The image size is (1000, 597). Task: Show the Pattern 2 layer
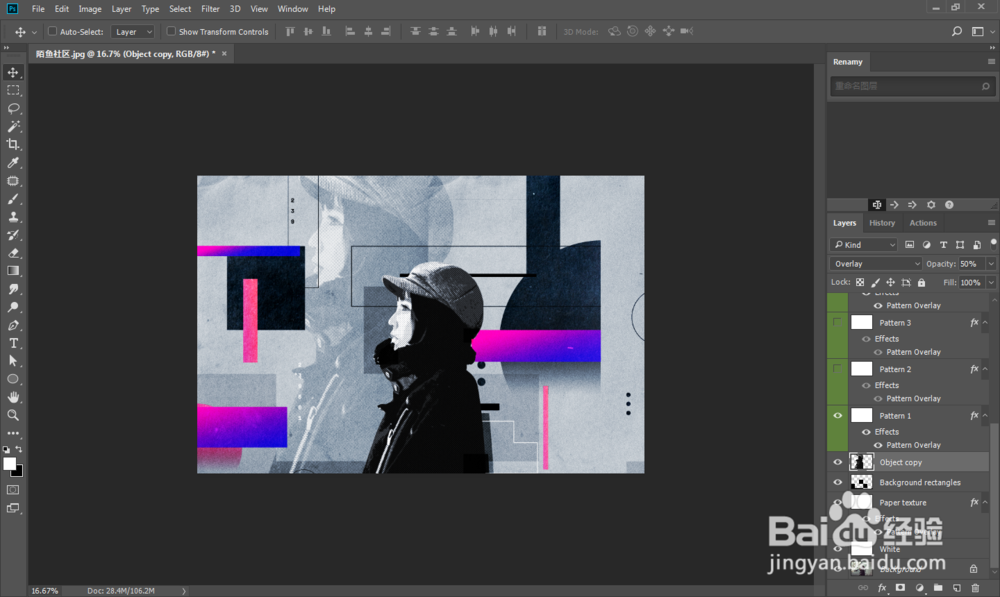[837, 369]
